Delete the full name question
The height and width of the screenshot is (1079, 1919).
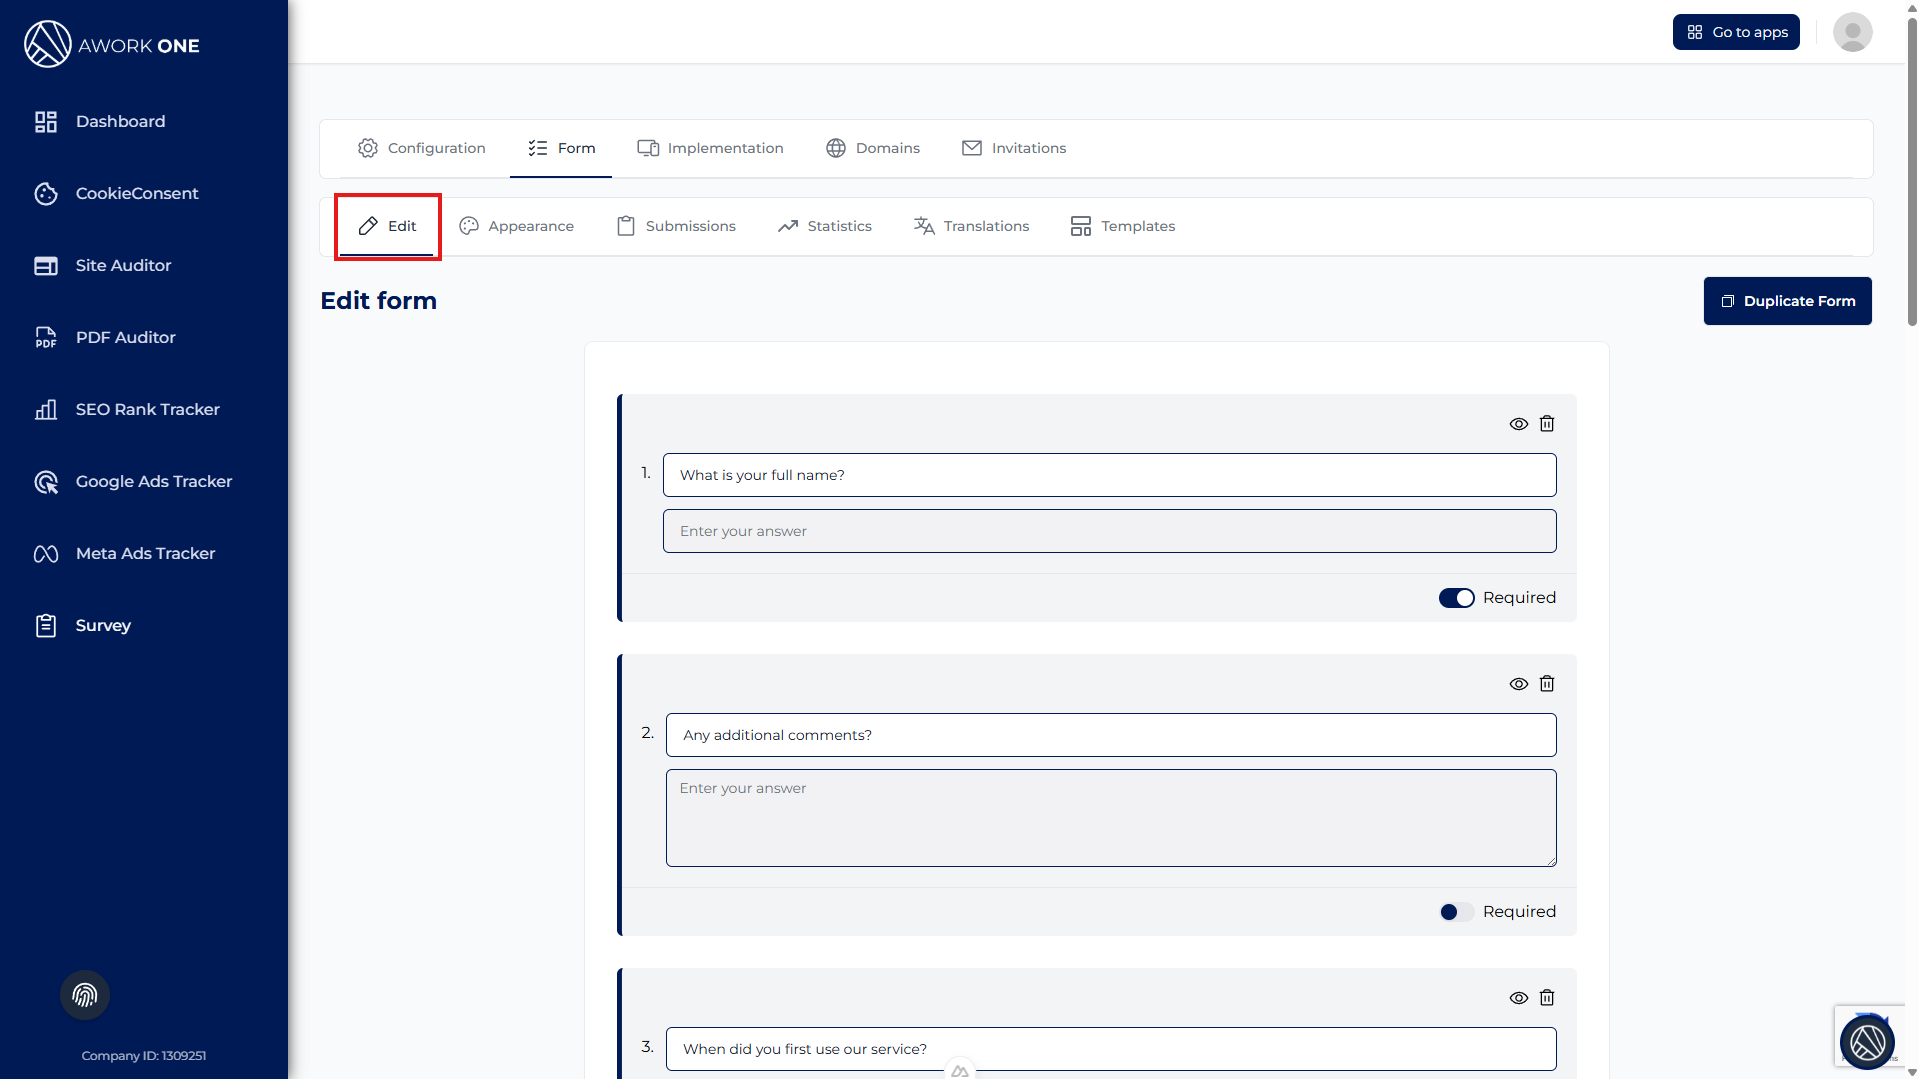(x=1547, y=424)
